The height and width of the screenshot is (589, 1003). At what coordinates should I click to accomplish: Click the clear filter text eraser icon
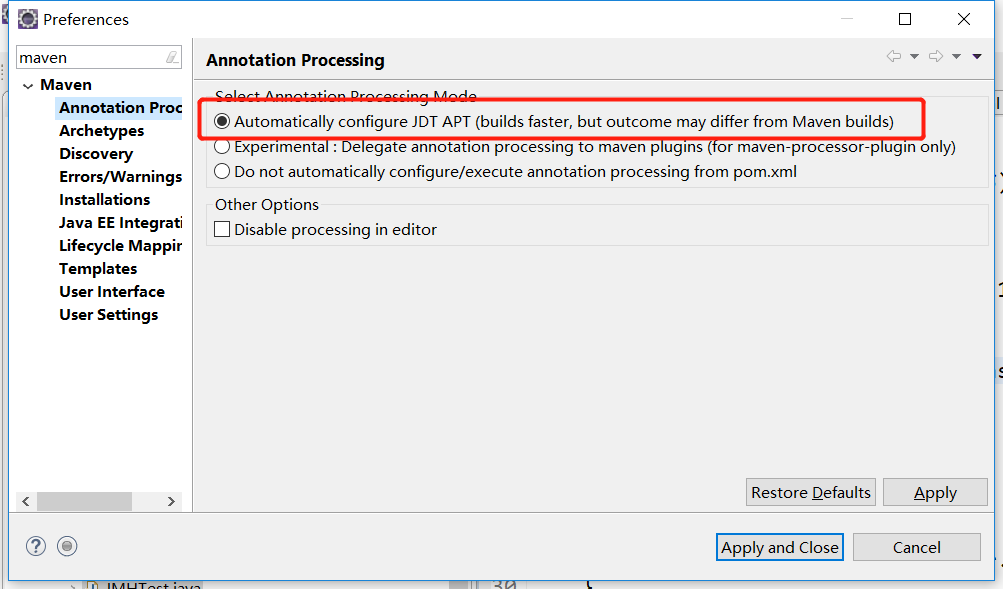coord(172,58)
